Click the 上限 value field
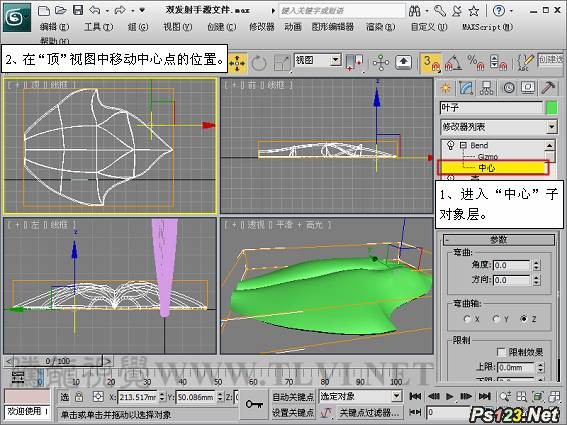Image resolution: width=567 pixels, height=425 pixels. (x=516, y=367)
